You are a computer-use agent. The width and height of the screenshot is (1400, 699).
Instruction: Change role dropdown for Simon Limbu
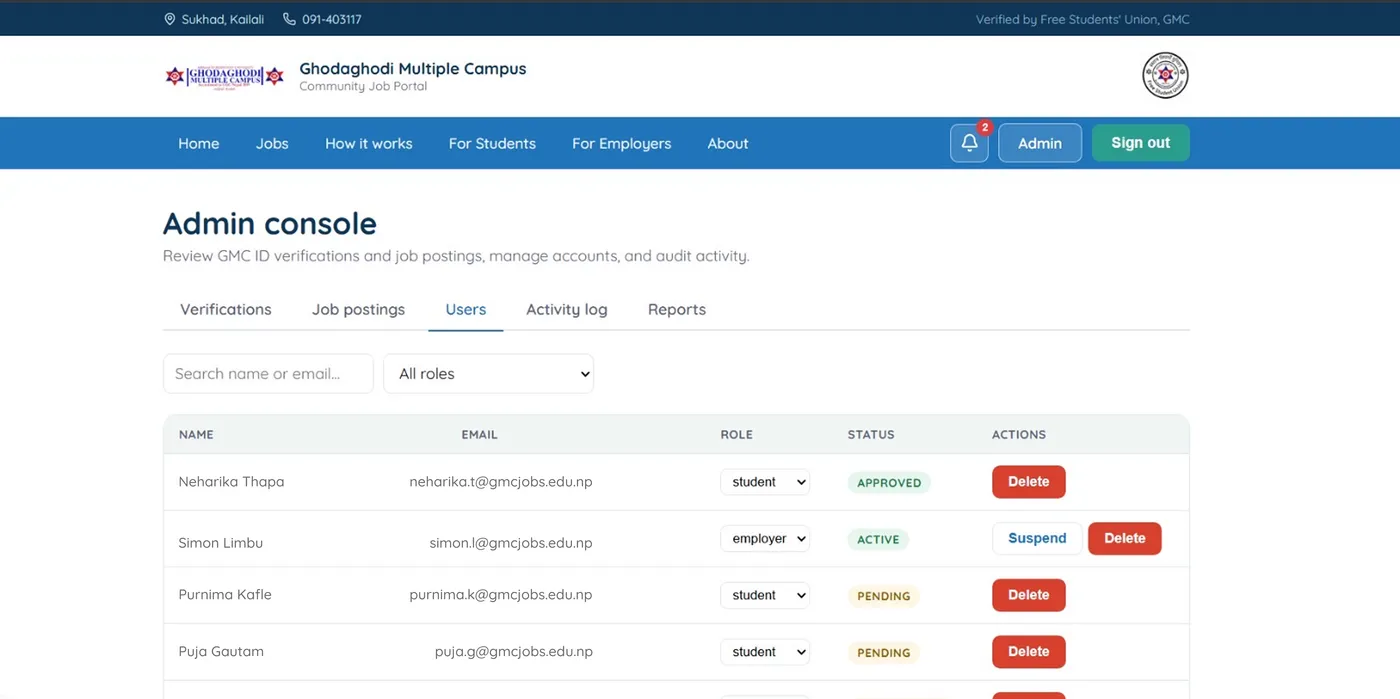coord(765,538)
